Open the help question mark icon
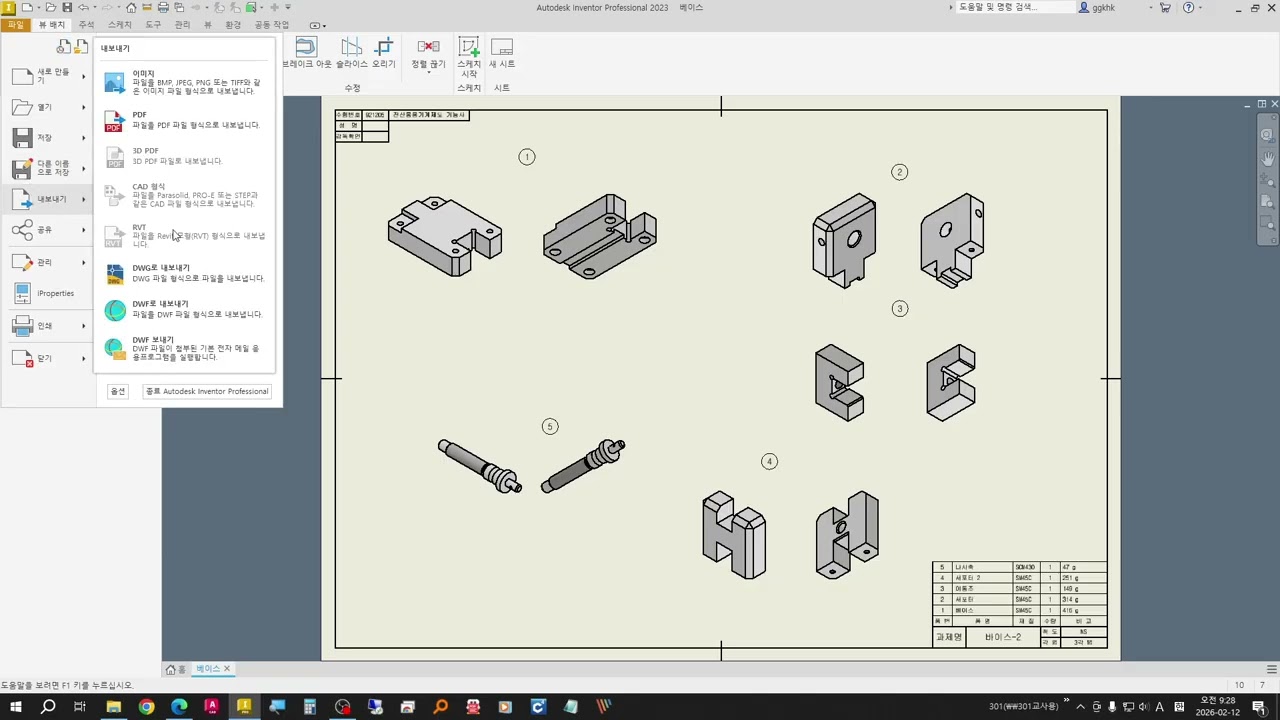 pos(1188,8)
